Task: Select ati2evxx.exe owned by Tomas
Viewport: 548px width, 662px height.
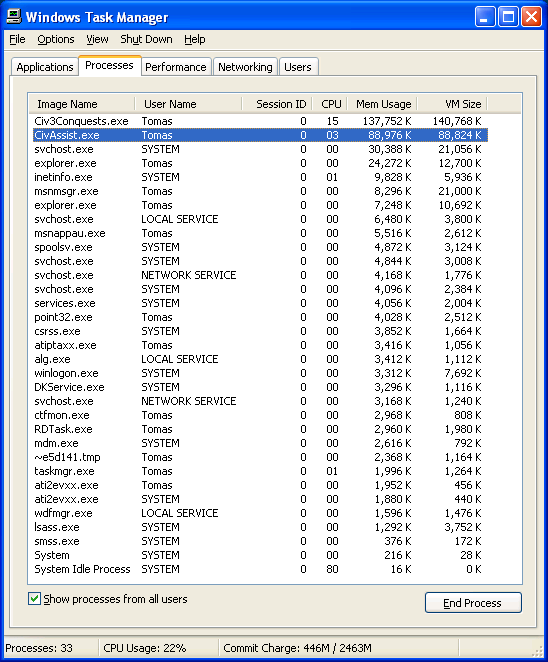Action: pos(258,485)
